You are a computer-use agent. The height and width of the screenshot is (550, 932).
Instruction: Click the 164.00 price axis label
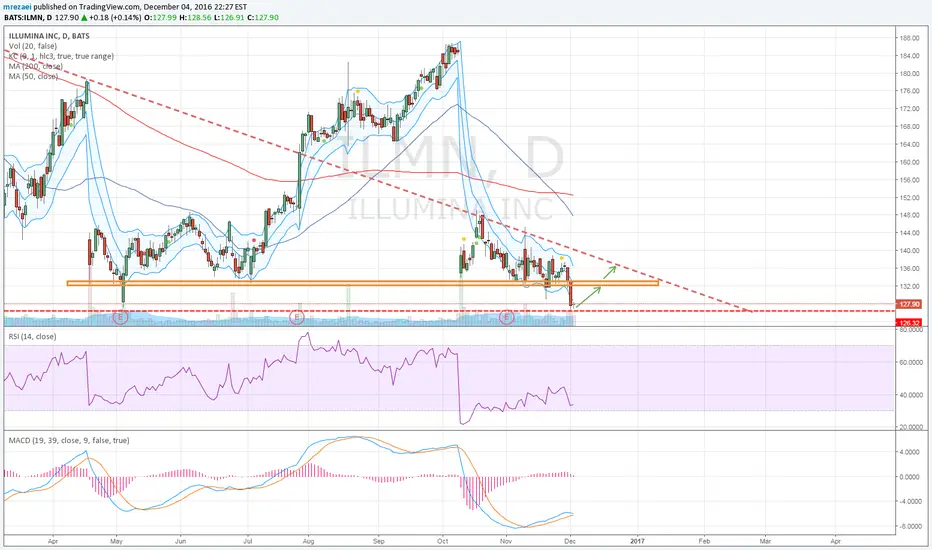[909, 144]
